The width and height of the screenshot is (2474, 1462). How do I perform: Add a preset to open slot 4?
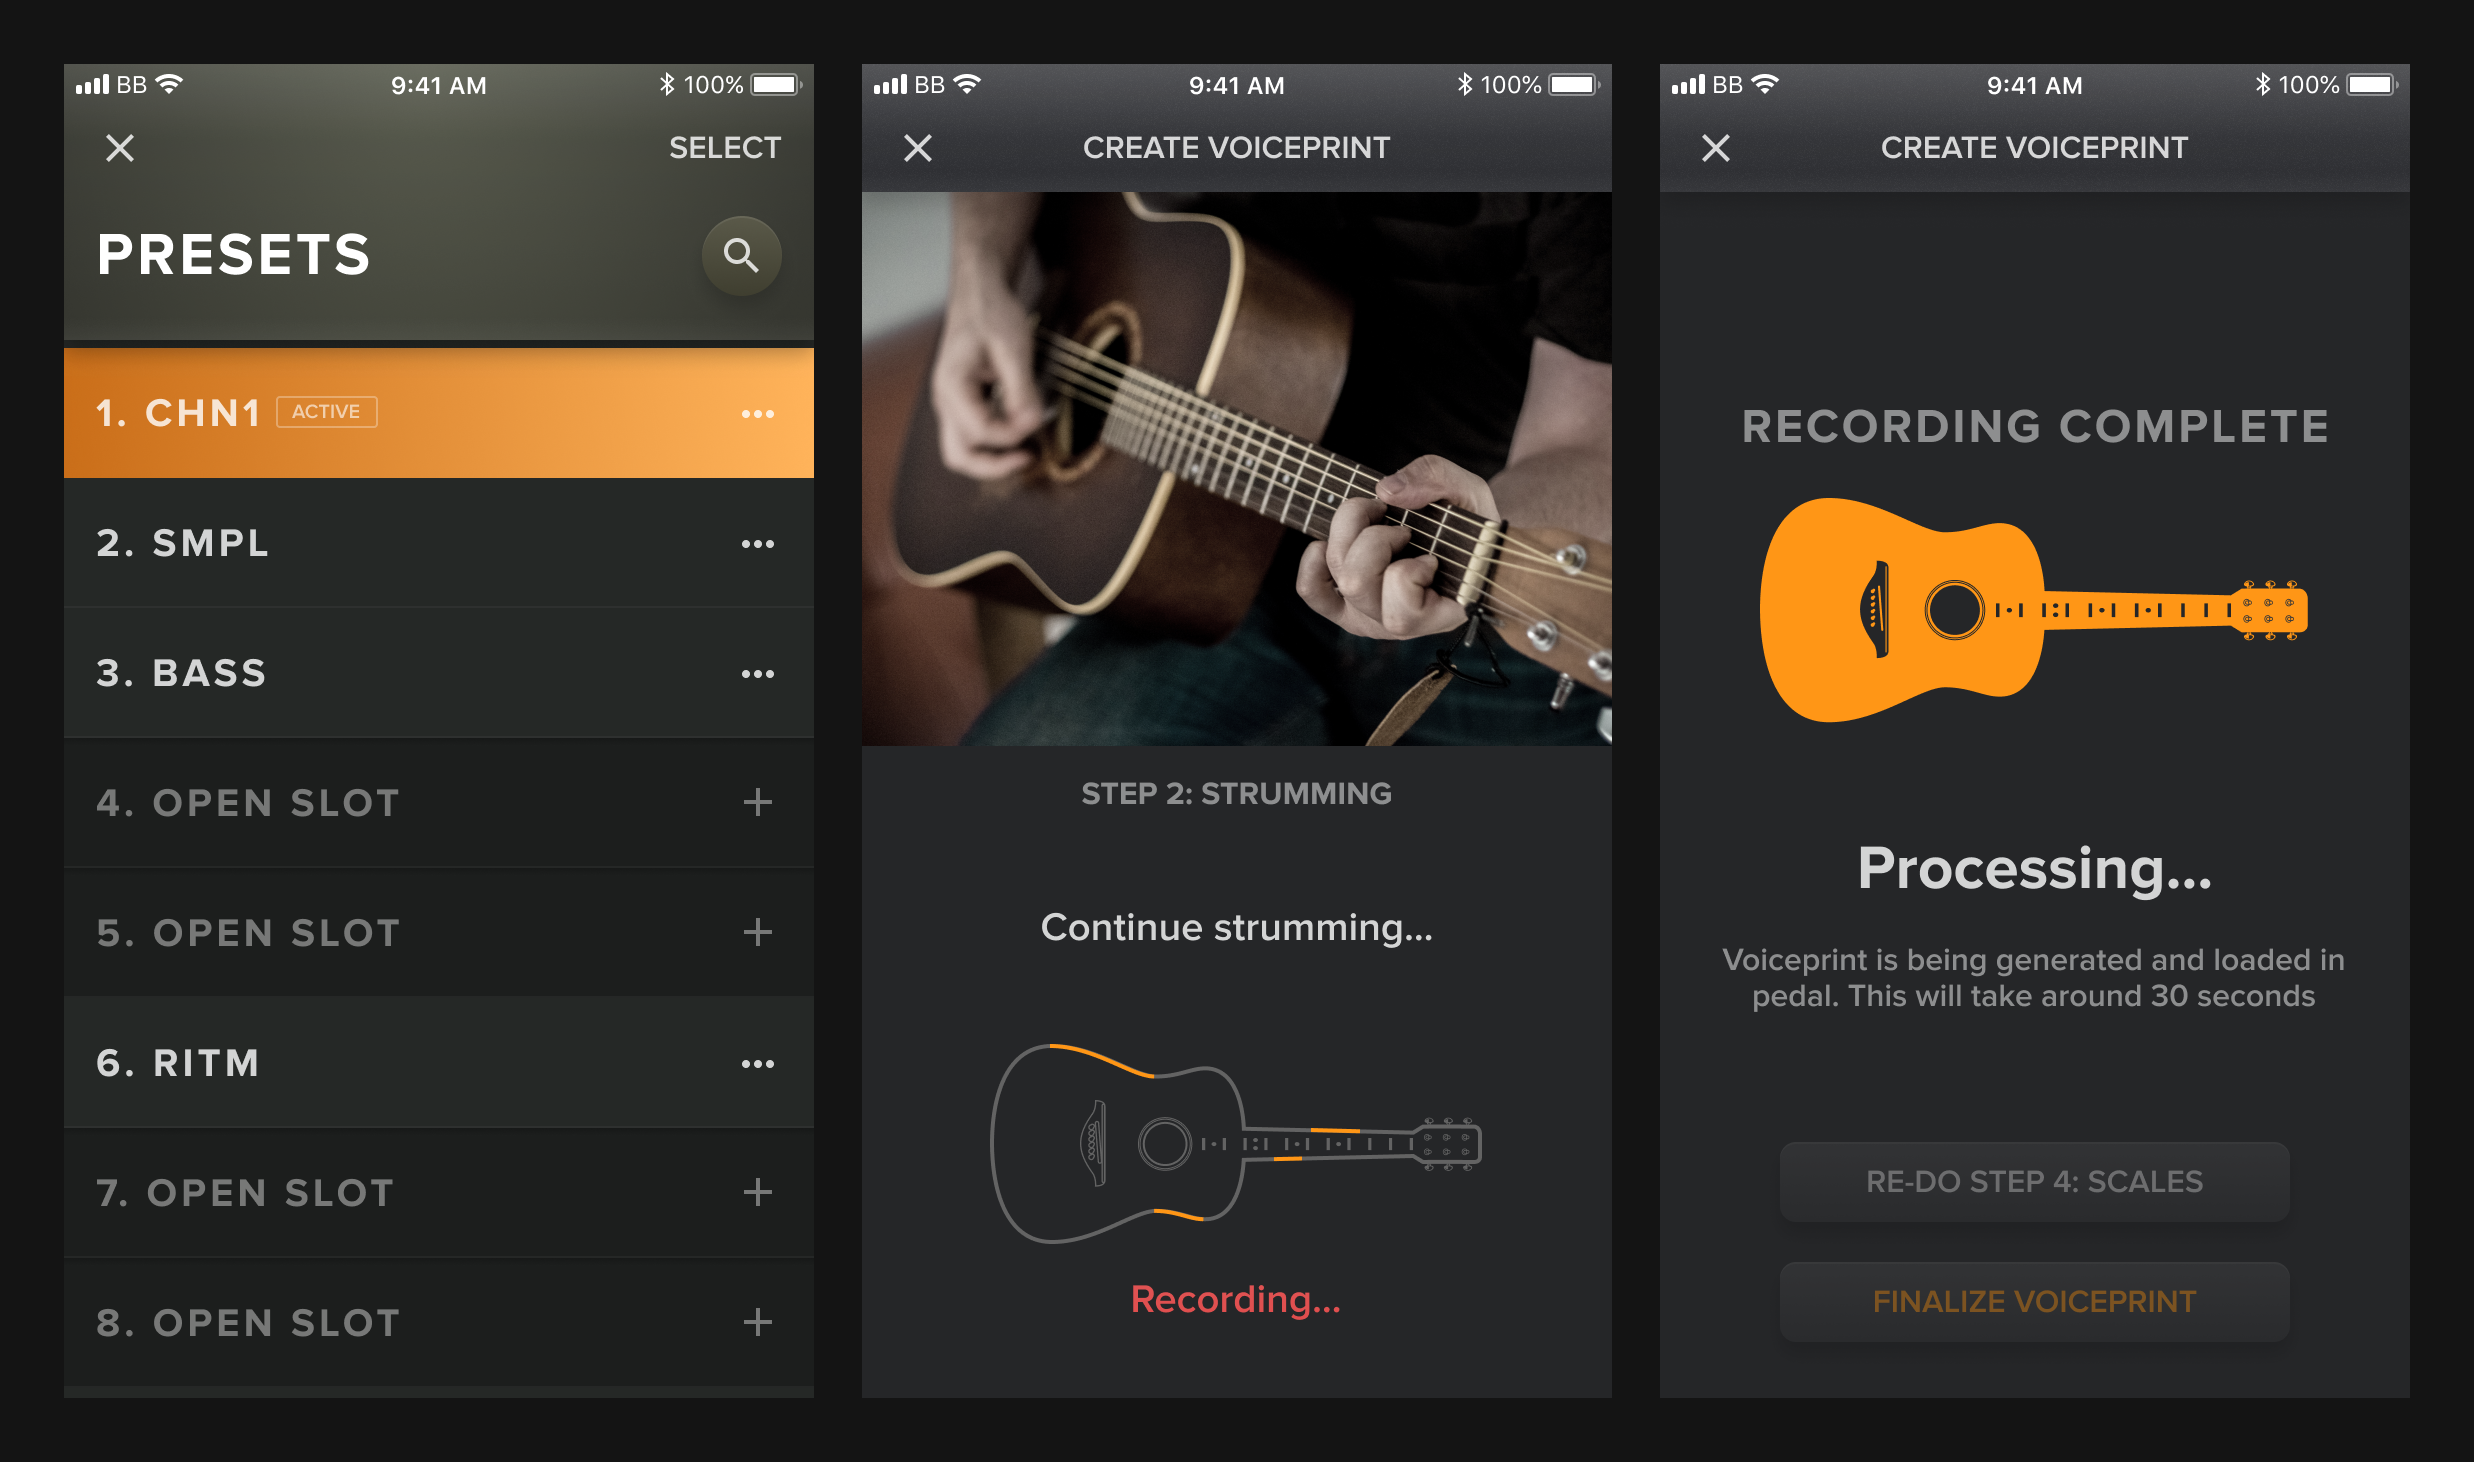click(758, 802)
